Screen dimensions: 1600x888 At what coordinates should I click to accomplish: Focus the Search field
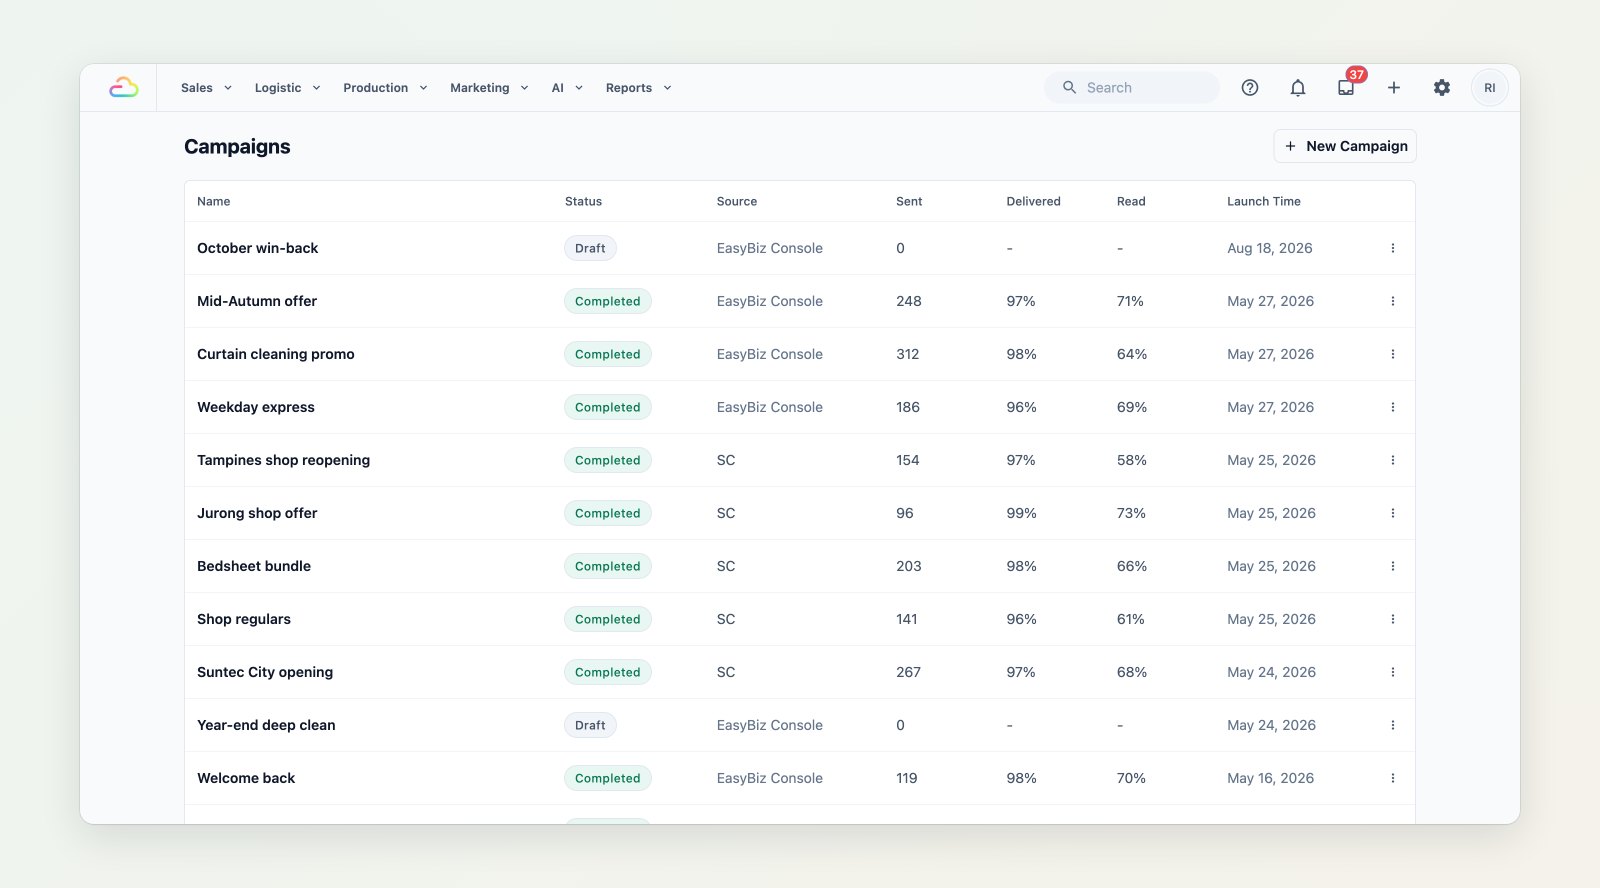click(1132, 88)
